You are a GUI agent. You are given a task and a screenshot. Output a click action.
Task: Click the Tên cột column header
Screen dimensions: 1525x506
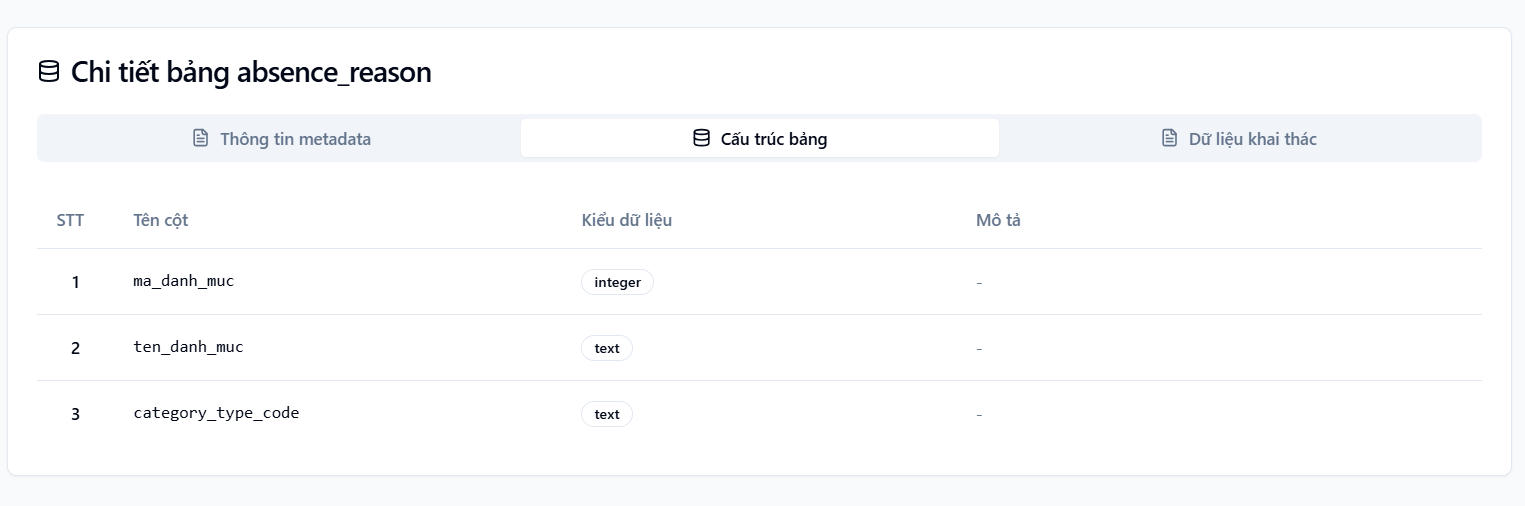coord(161,220)
